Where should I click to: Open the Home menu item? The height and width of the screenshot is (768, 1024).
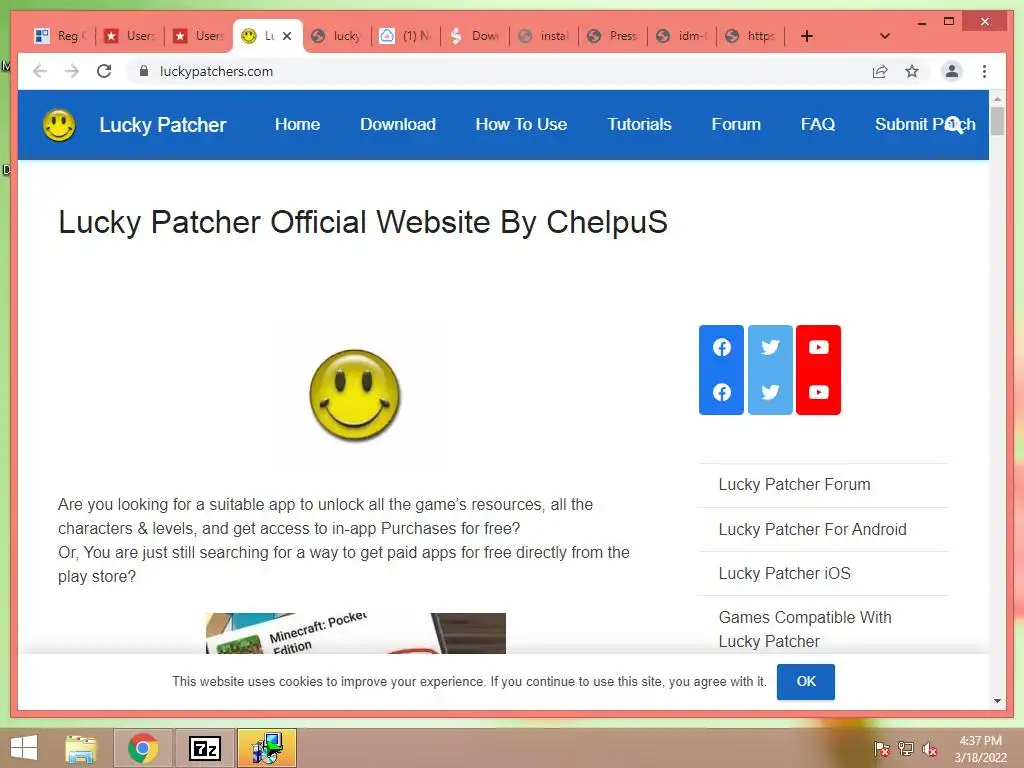(297, 124)
